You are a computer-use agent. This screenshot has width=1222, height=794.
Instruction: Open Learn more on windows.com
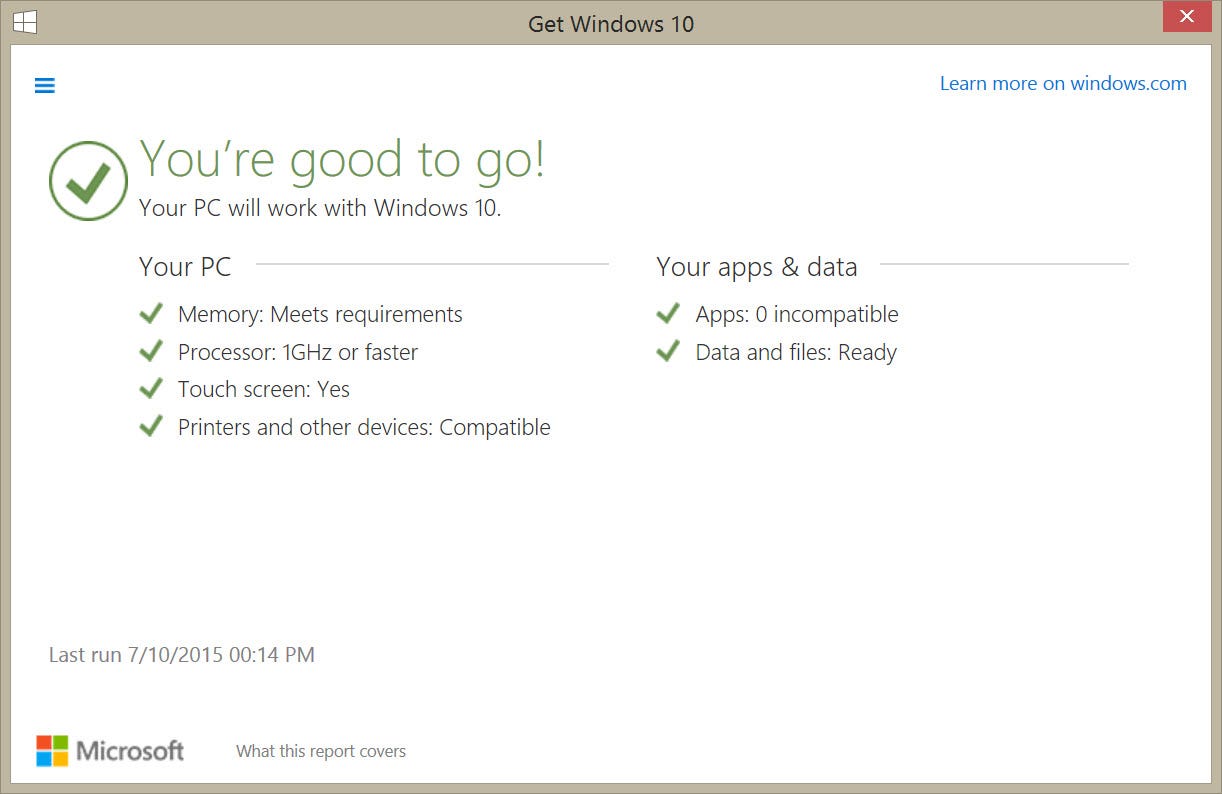pyautogui.click(x=1063, y=83)
